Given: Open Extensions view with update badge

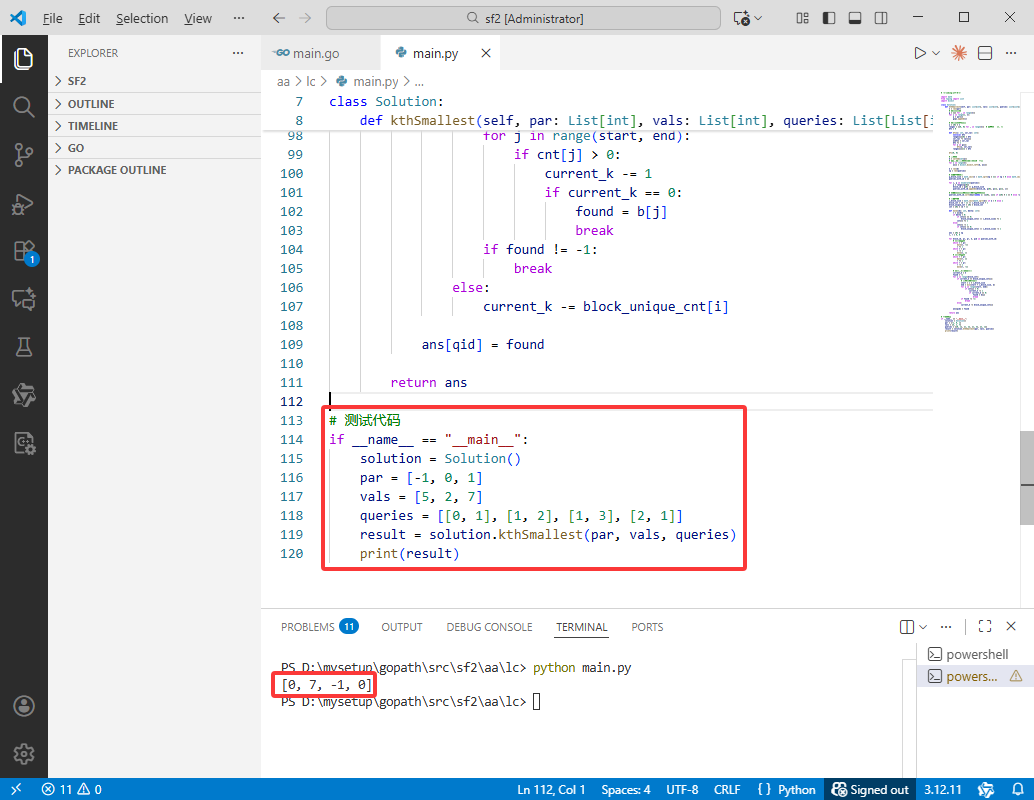Looking at the screenshot, I should point(24,252).
